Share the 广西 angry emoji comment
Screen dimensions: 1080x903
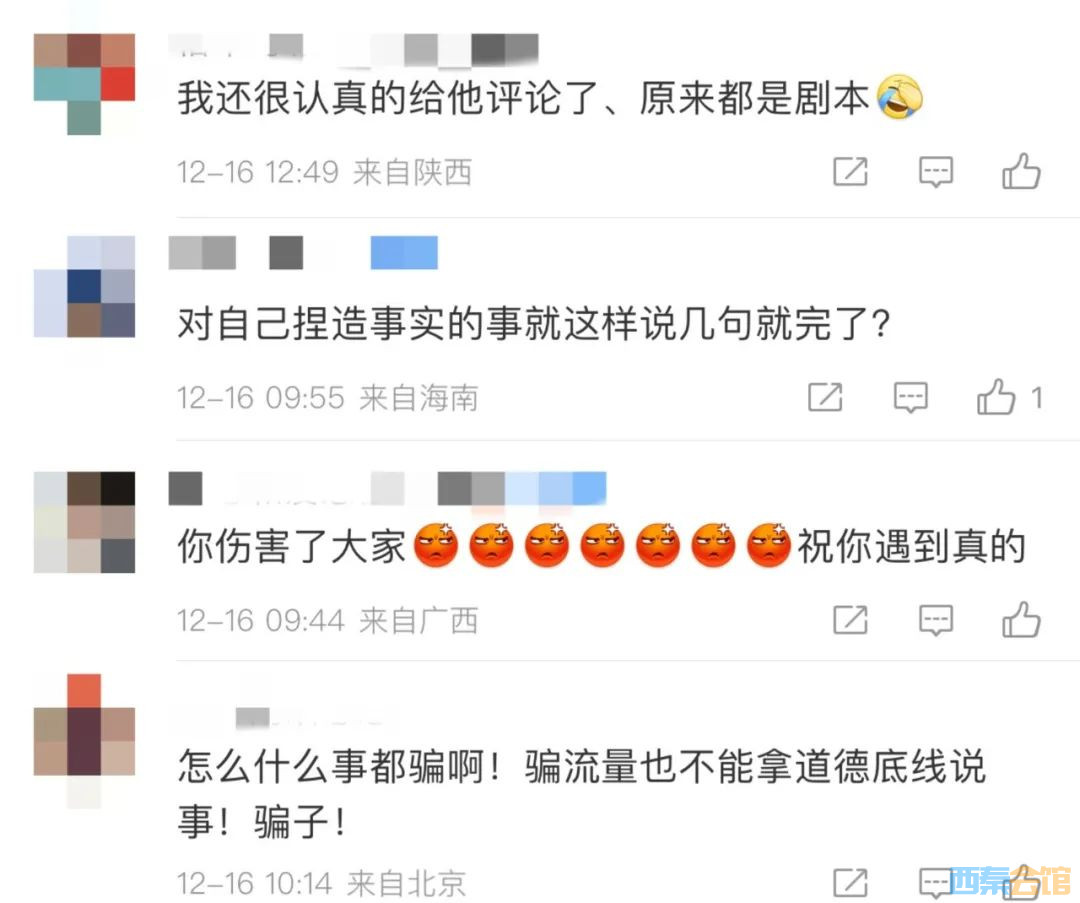pyautogui.click(x=850, y=620)
